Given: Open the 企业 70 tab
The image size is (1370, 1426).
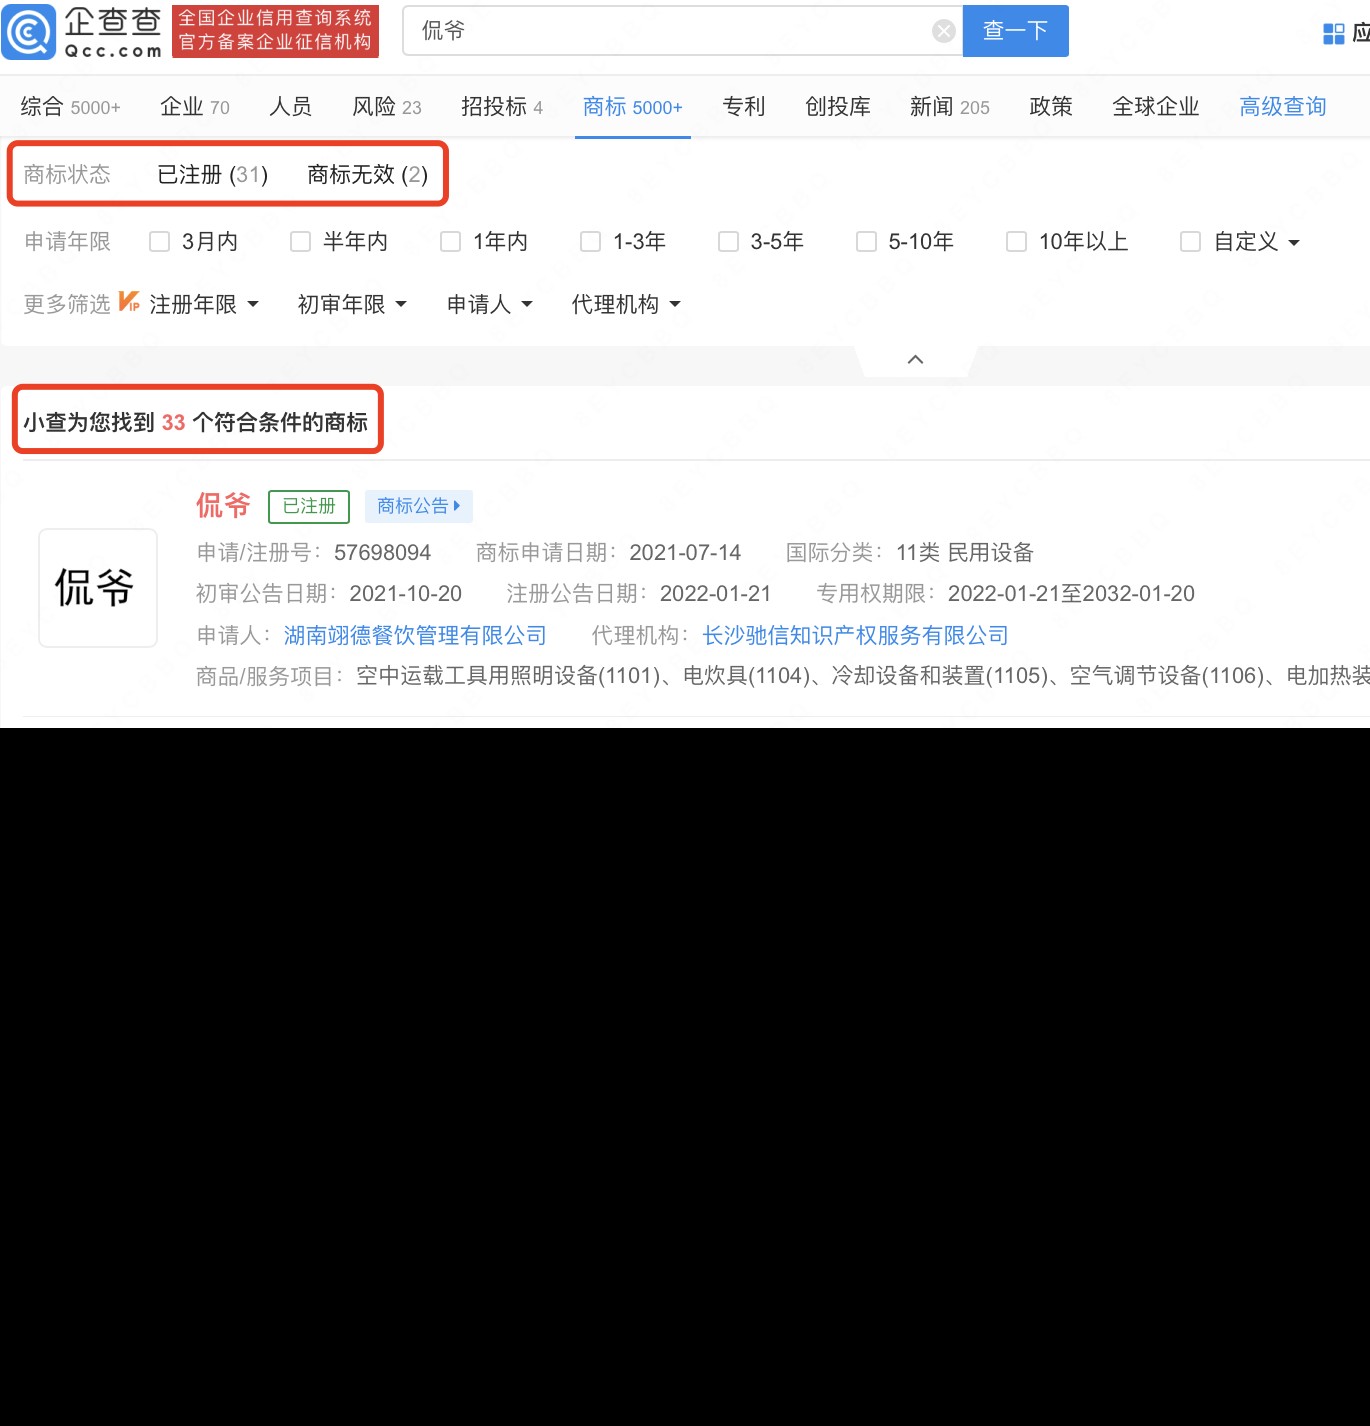Looking at the screenshot, I should (195, 107).
